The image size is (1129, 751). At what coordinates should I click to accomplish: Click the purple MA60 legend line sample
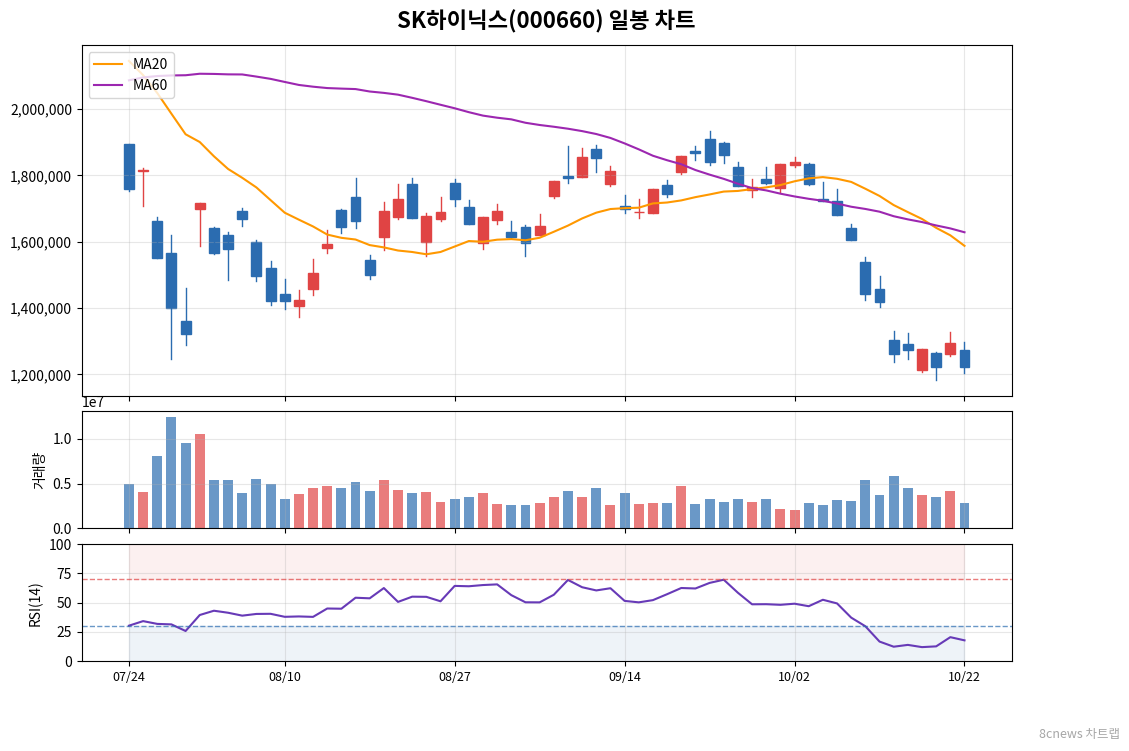coord(109,85)
